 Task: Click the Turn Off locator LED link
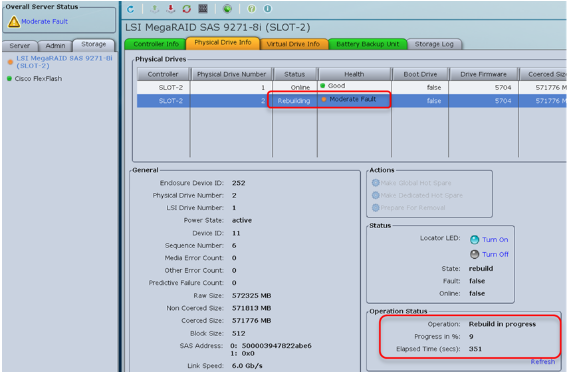pyautogui.click(x=495, y=254)
